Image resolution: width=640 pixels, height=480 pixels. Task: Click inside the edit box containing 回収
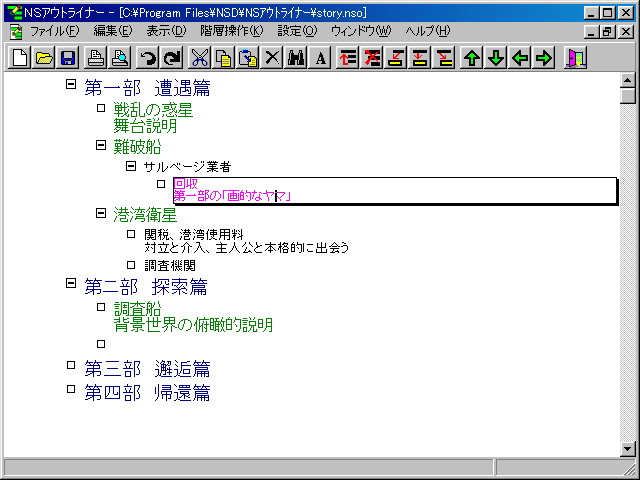[x=395, y=191]
